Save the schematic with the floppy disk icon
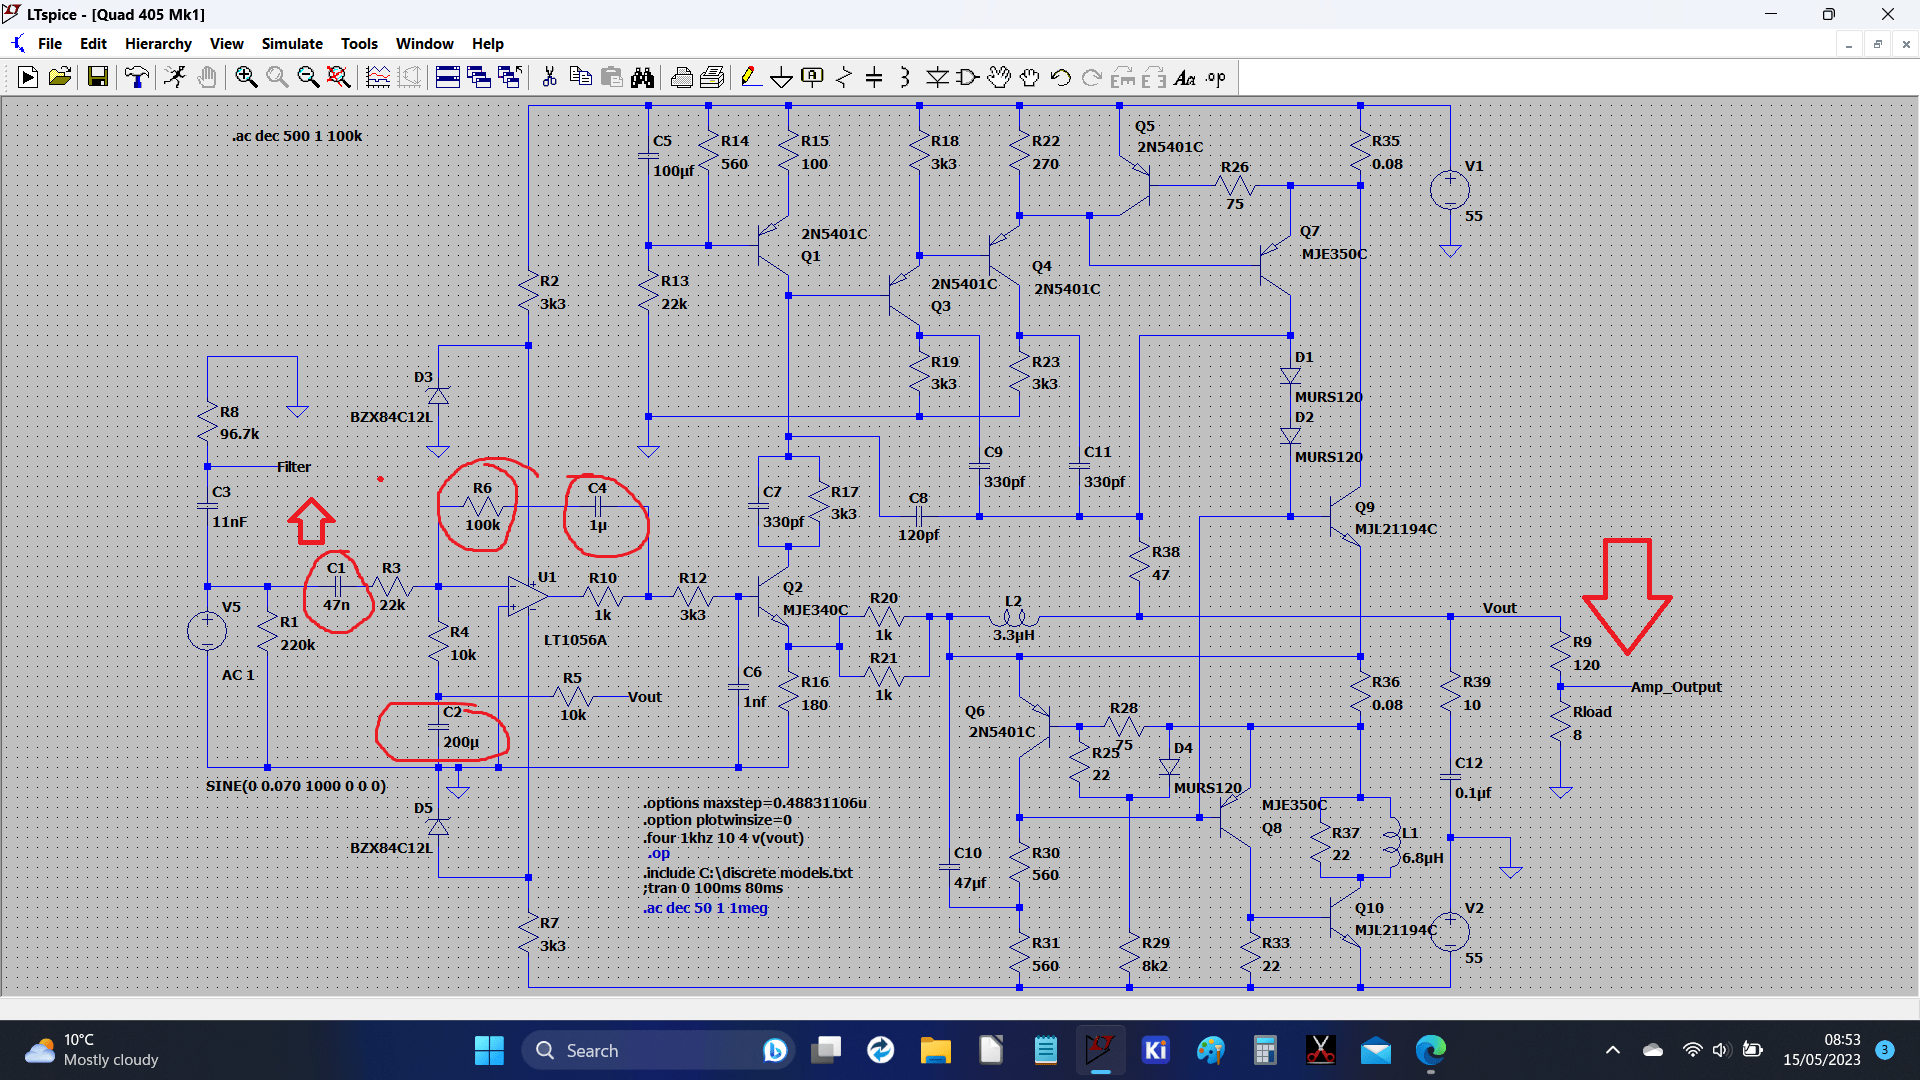1920x1080 pixels. pyautogui.click(x=97, y=77)
